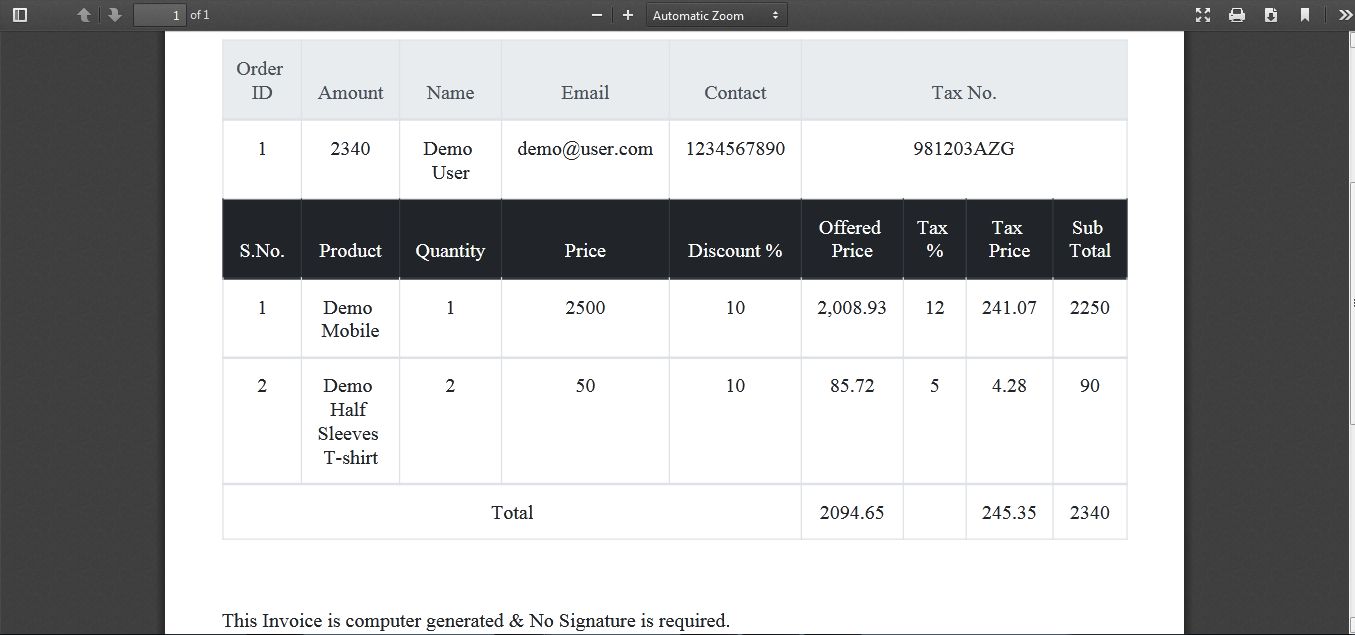Screen dimensions: 1355x635
Task: Zoom out of the document
Action: [597, 15]
